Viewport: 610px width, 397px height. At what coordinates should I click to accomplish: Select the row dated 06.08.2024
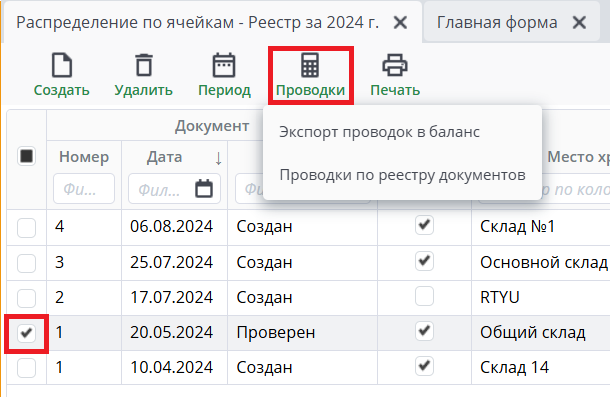click(26, 228)
